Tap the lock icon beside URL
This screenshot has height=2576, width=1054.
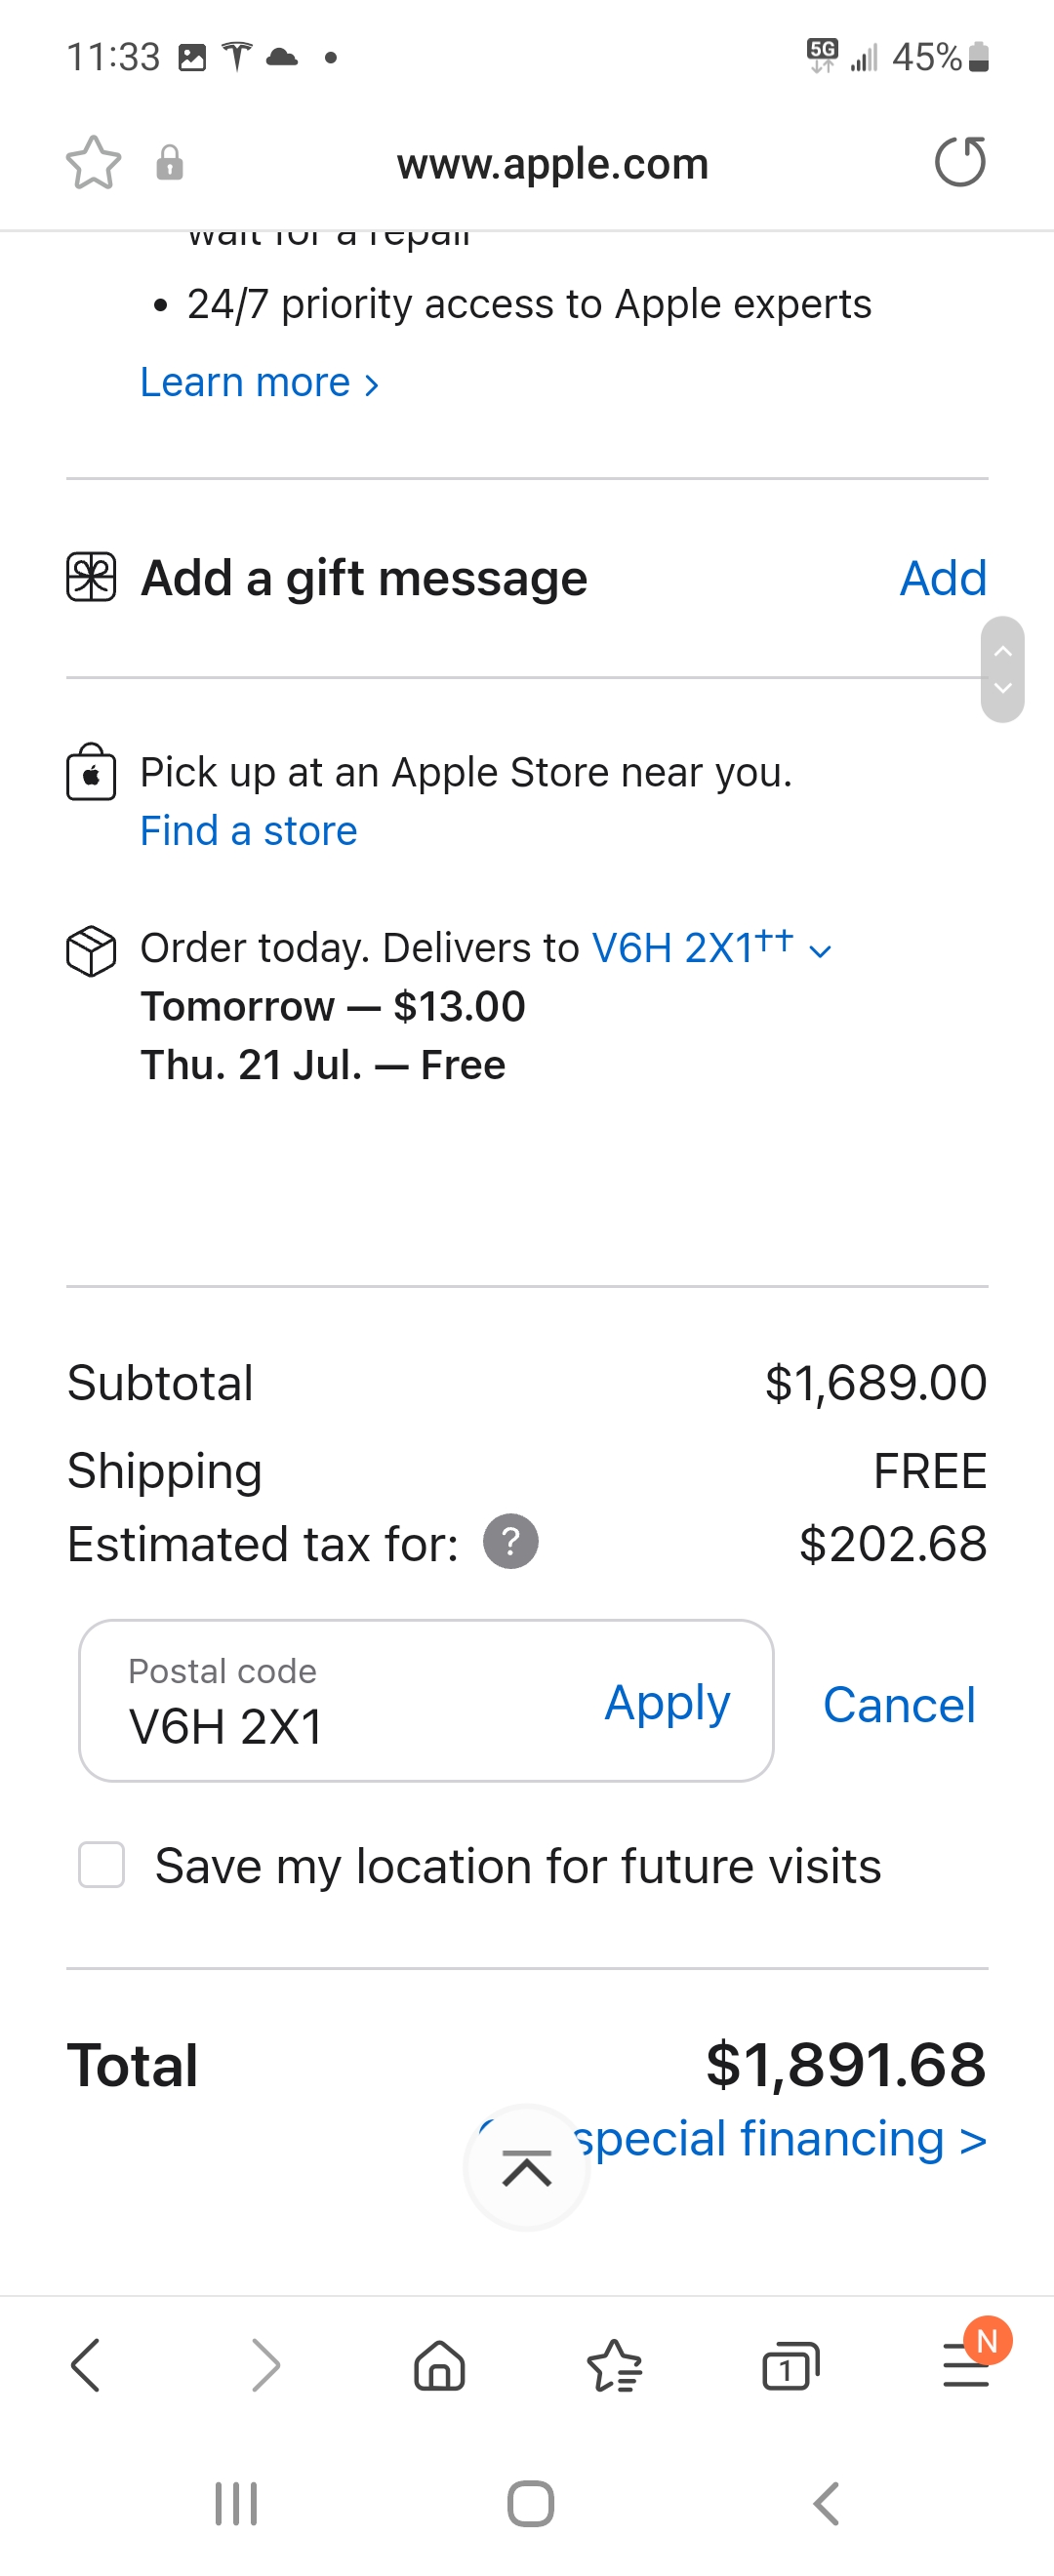pos(170,163)
